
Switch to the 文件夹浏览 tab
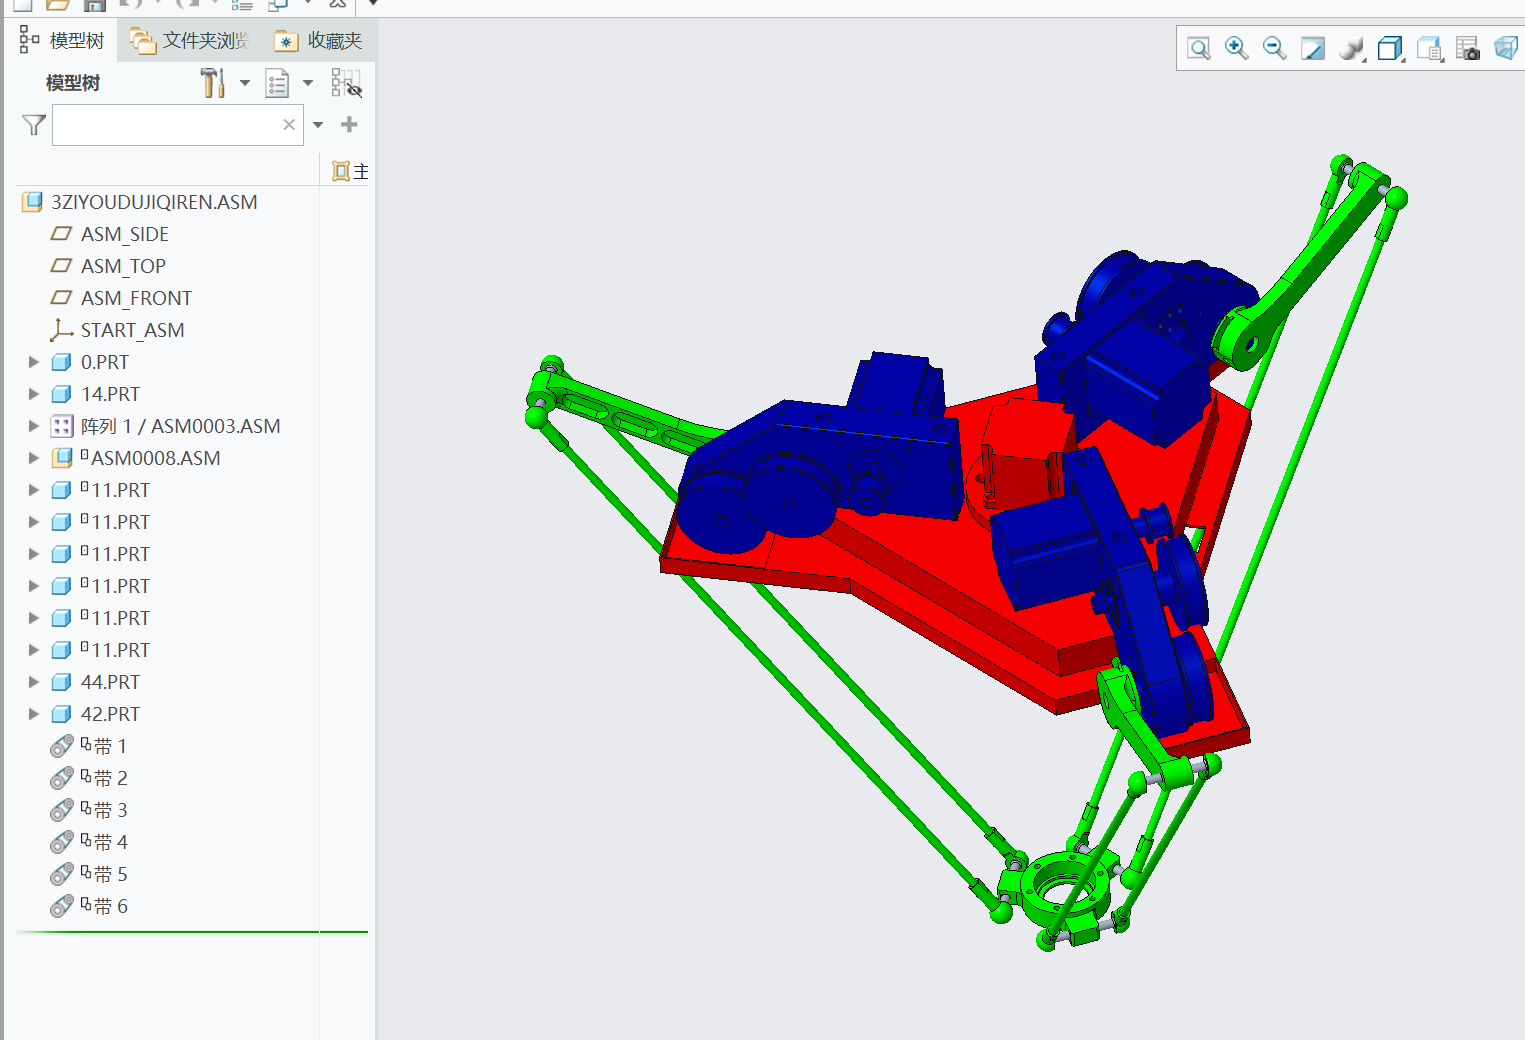(x=190, y=41)
